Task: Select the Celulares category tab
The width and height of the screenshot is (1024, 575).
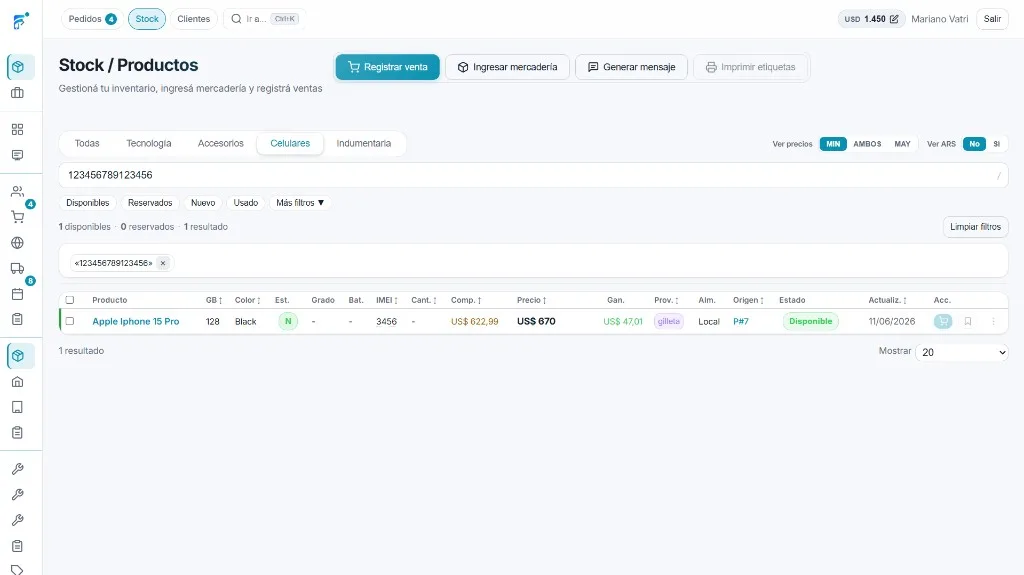Action: coord(290,143)
